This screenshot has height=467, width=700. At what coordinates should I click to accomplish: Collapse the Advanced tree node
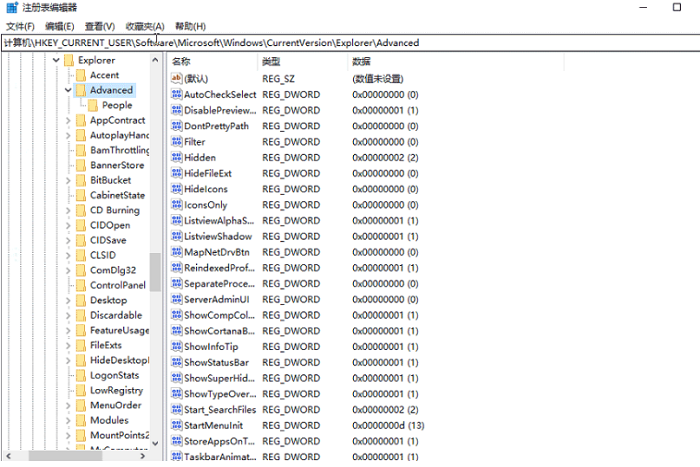(x=67, y=90)
